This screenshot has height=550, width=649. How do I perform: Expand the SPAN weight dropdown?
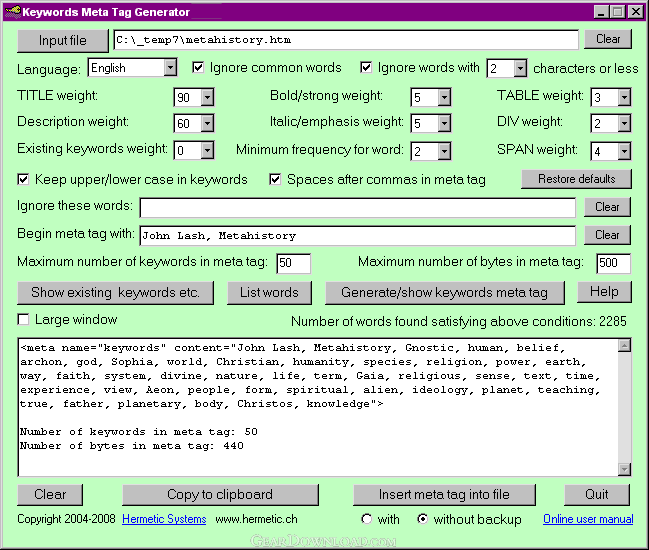tap(624, 152)
